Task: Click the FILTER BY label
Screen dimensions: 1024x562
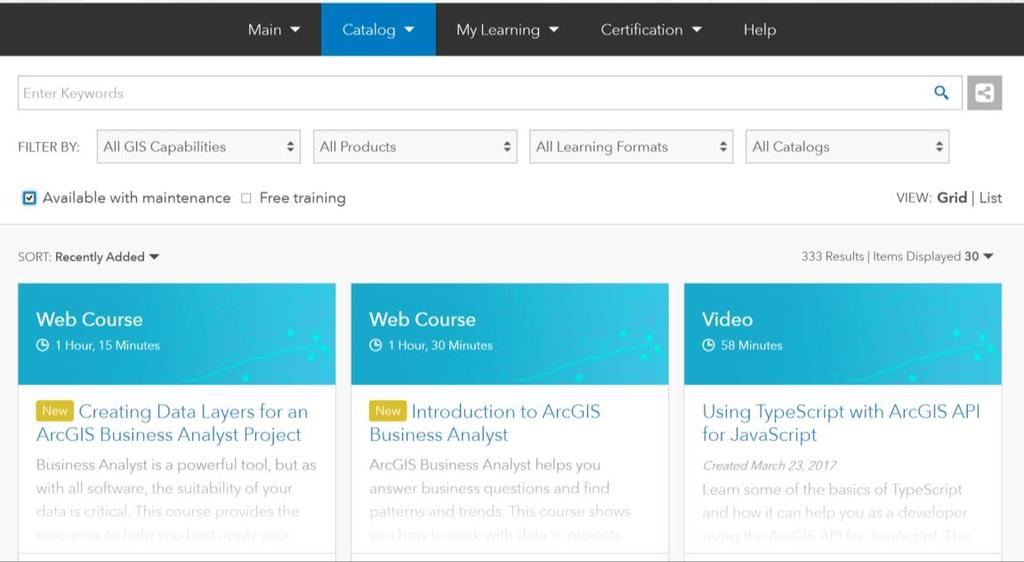Action: 48,147
